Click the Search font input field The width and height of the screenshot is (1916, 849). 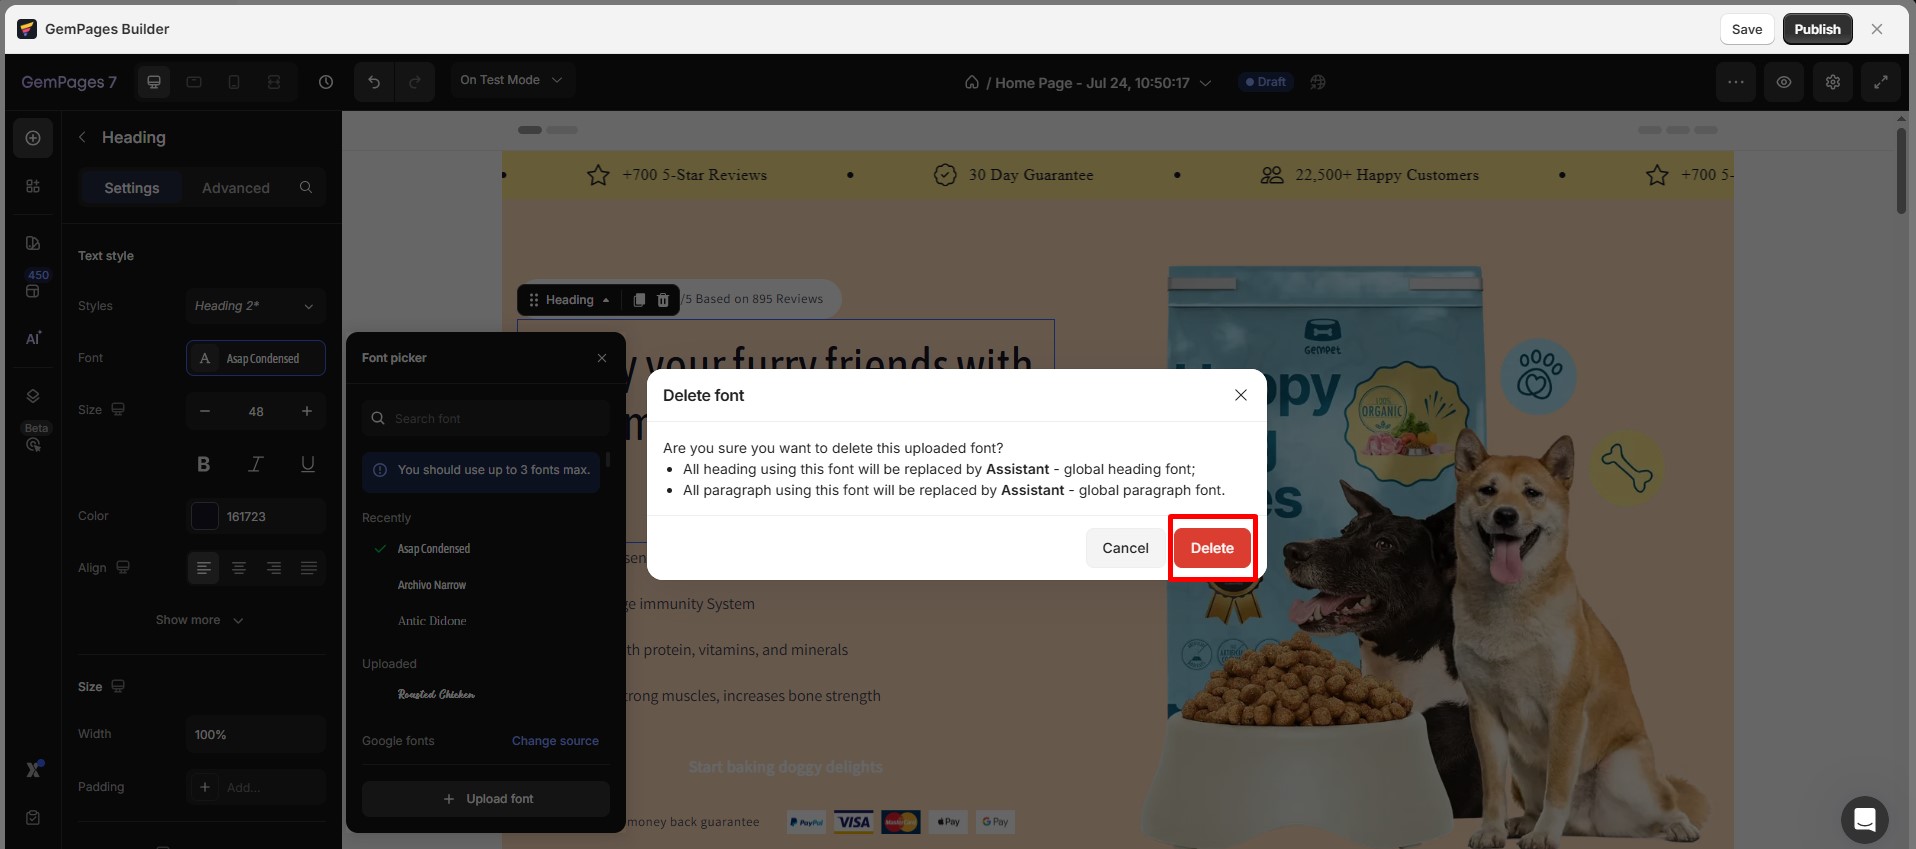pos(495,418)
